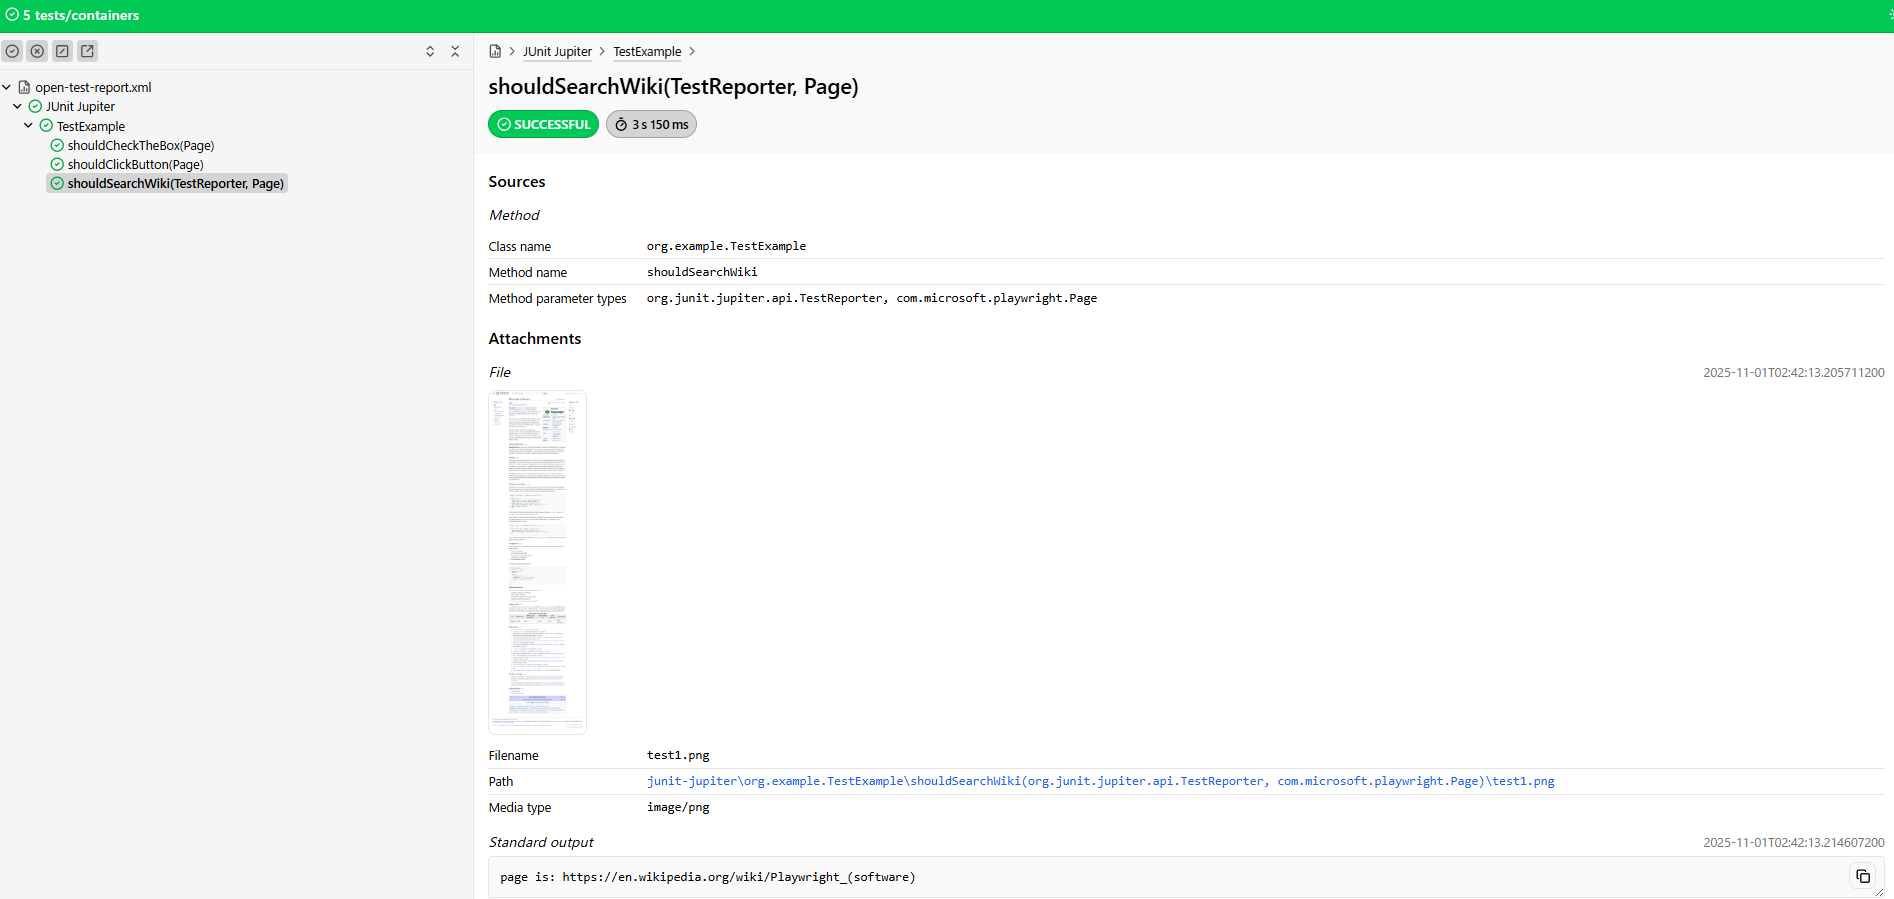The image size is (1894, 899).
Task: Click the standard output text box
Action: click(1186, 877)
